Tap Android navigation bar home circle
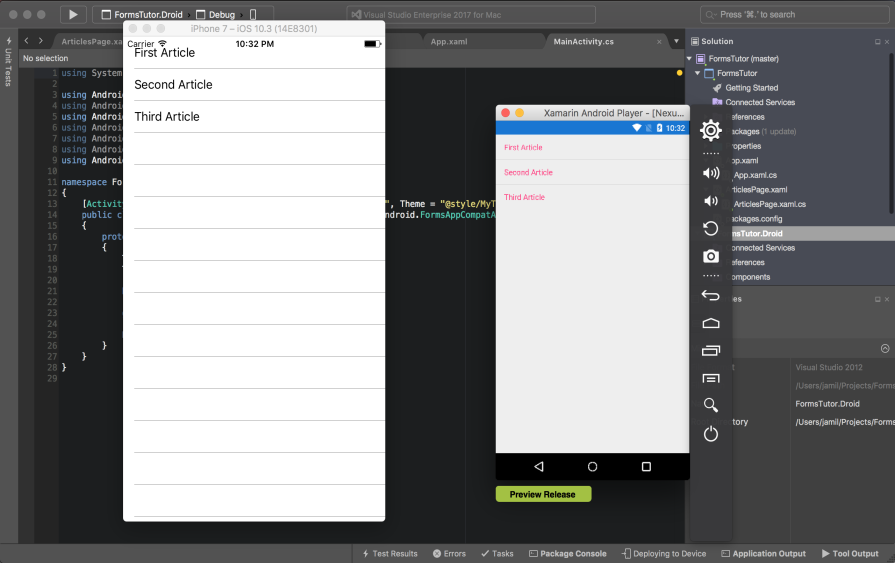 (x=592, y=467)
